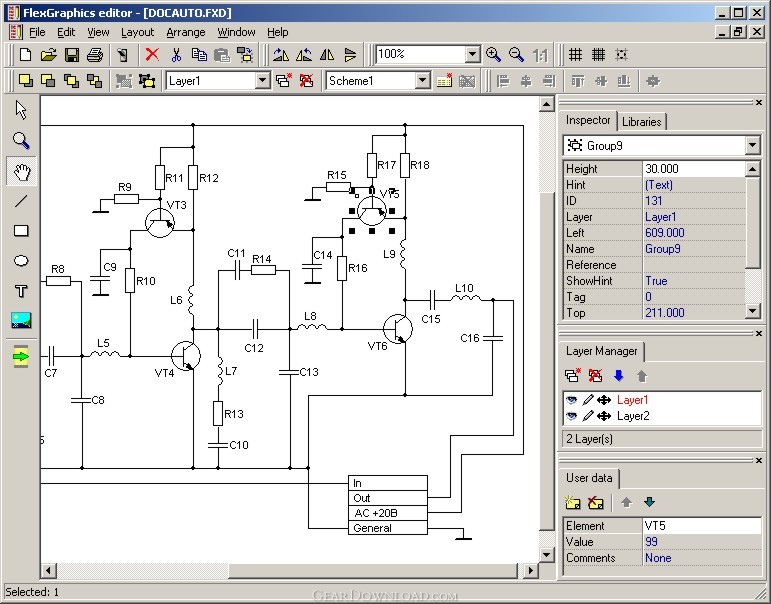Click the red Delete icon in toolbar

click(152, 54)
